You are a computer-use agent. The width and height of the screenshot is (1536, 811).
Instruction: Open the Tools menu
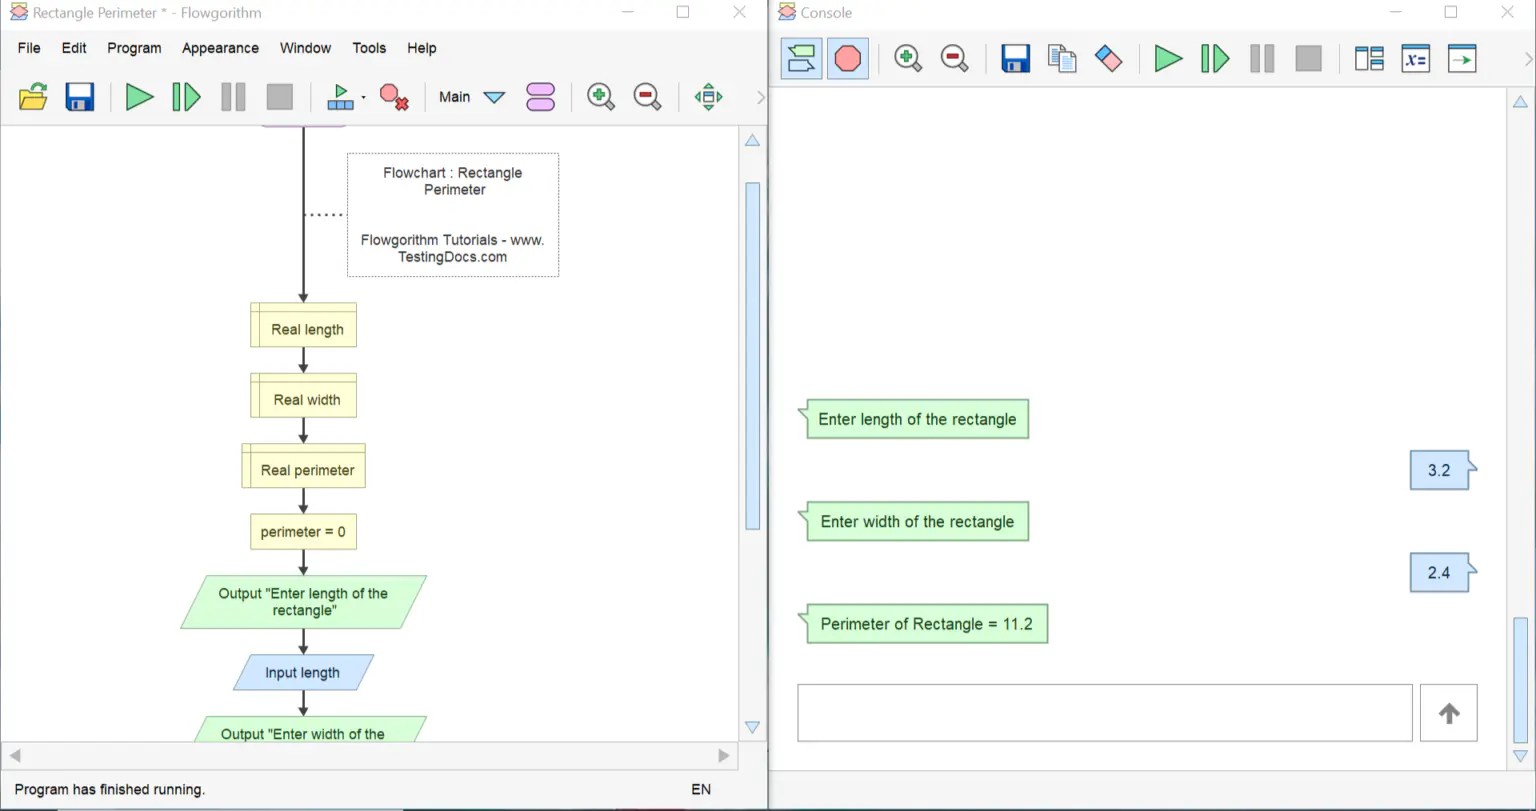[x=369, y=48]
